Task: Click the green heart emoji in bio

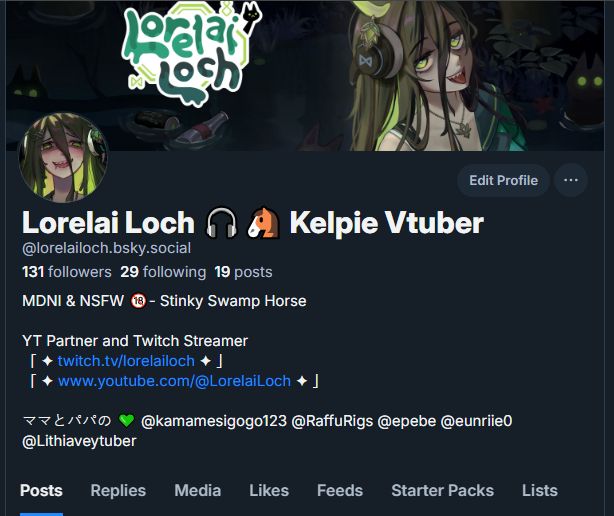Action: pos(126,421)
